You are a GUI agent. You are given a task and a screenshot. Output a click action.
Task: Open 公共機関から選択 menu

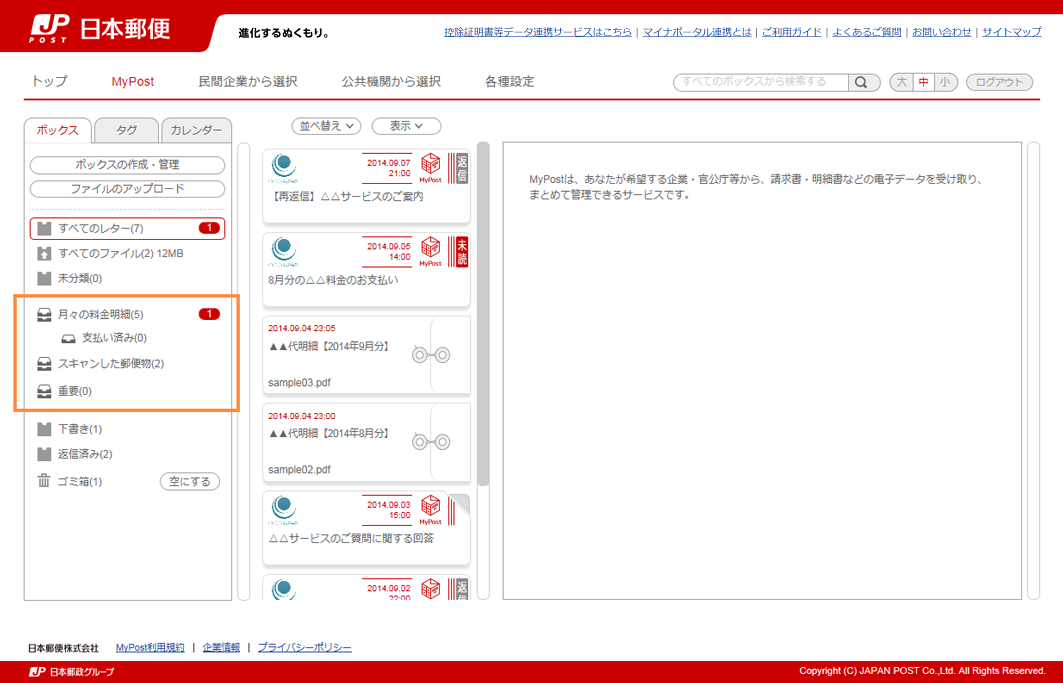point(391,81)
